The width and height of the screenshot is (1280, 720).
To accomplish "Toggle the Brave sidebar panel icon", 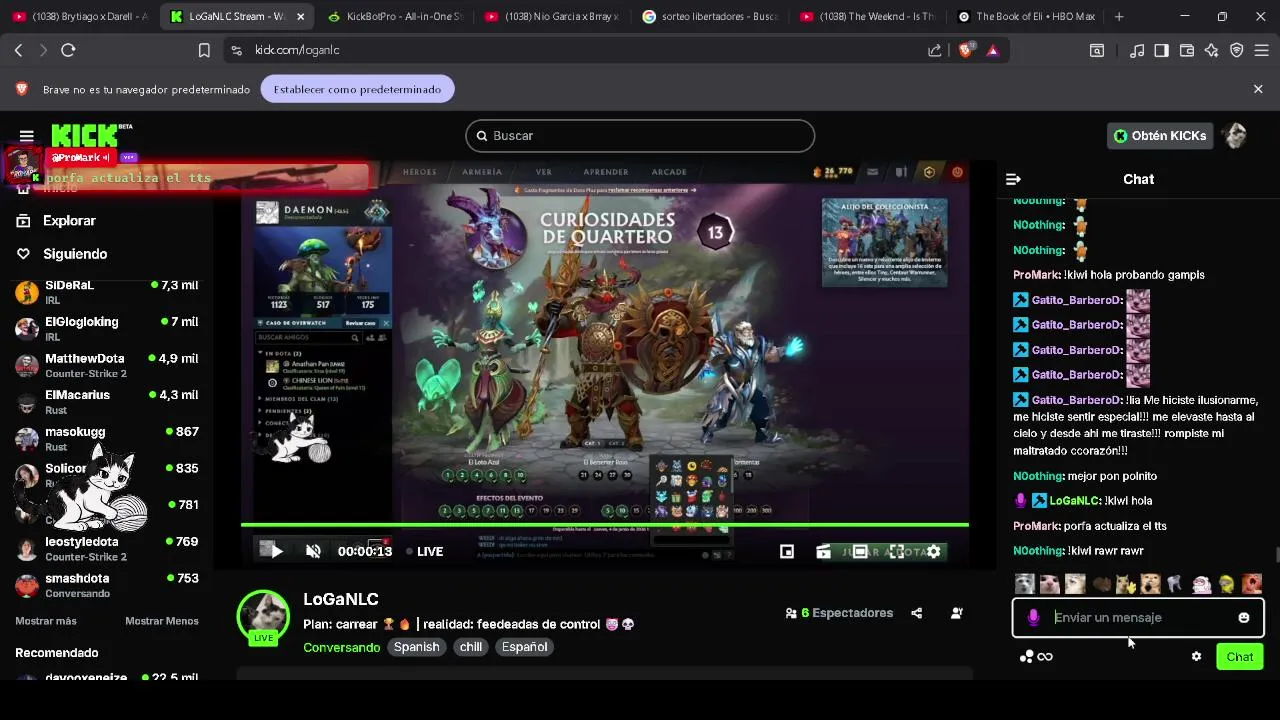I will tap(1161, 50).
